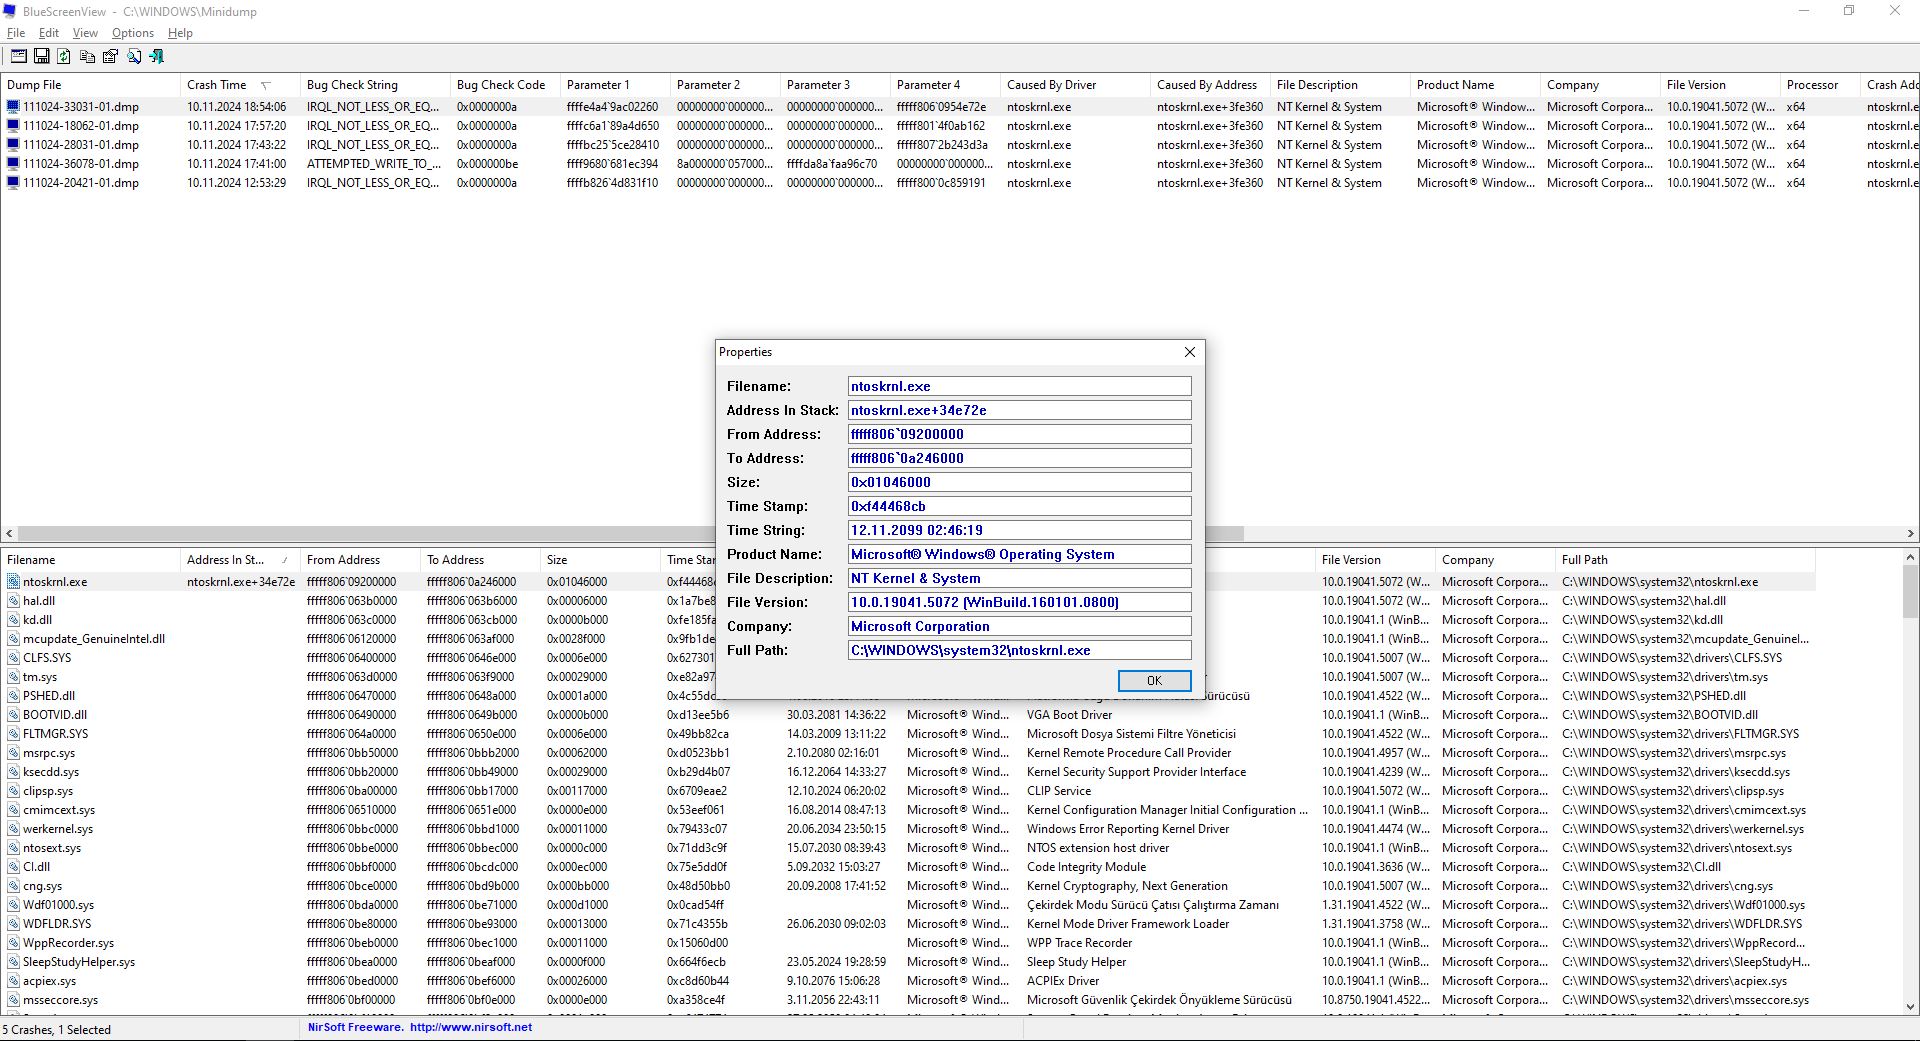1920x1041 pixels.
Task: Click the Size field in Properties dialog
Action: pyautogui.click(x=1019, y=482)
